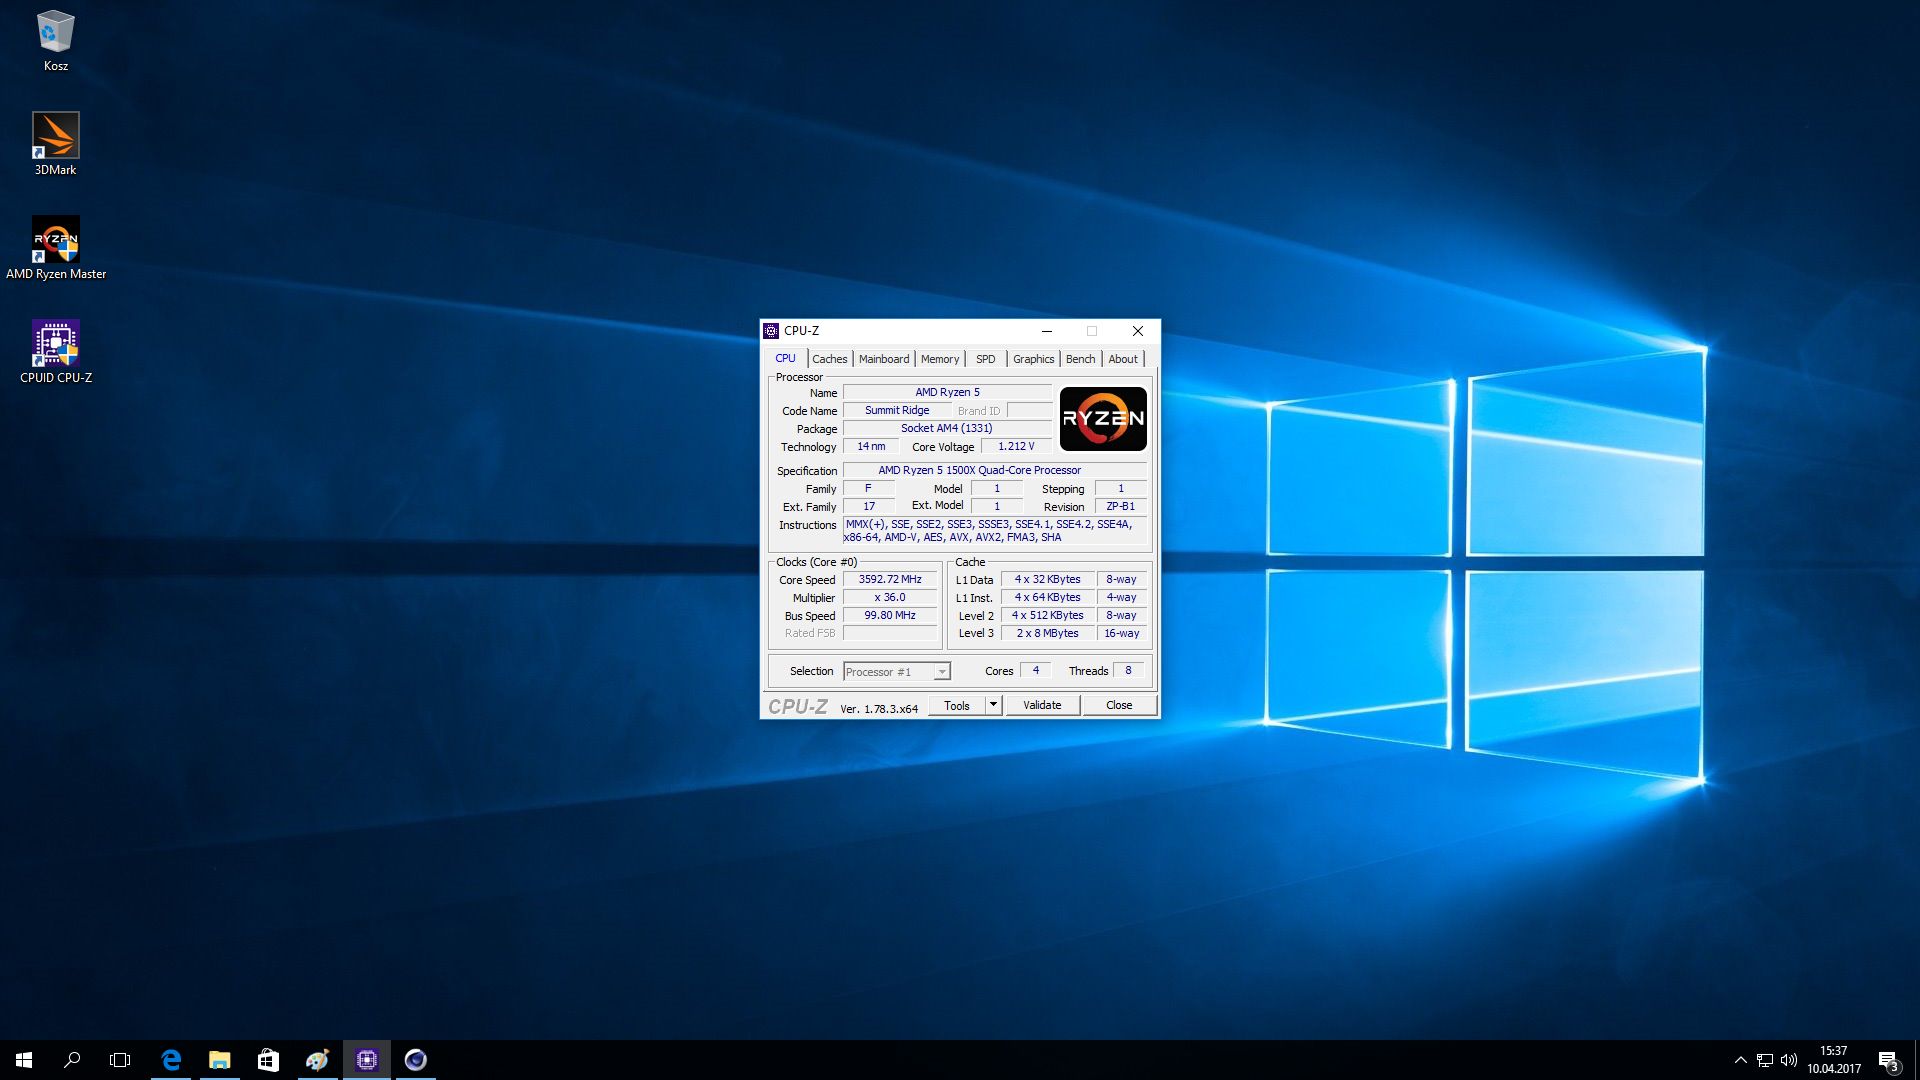This screenshot has height=1080, width=1920.
Task: Expand the Processor #1 selection dropdown
Action: (941, 672)
